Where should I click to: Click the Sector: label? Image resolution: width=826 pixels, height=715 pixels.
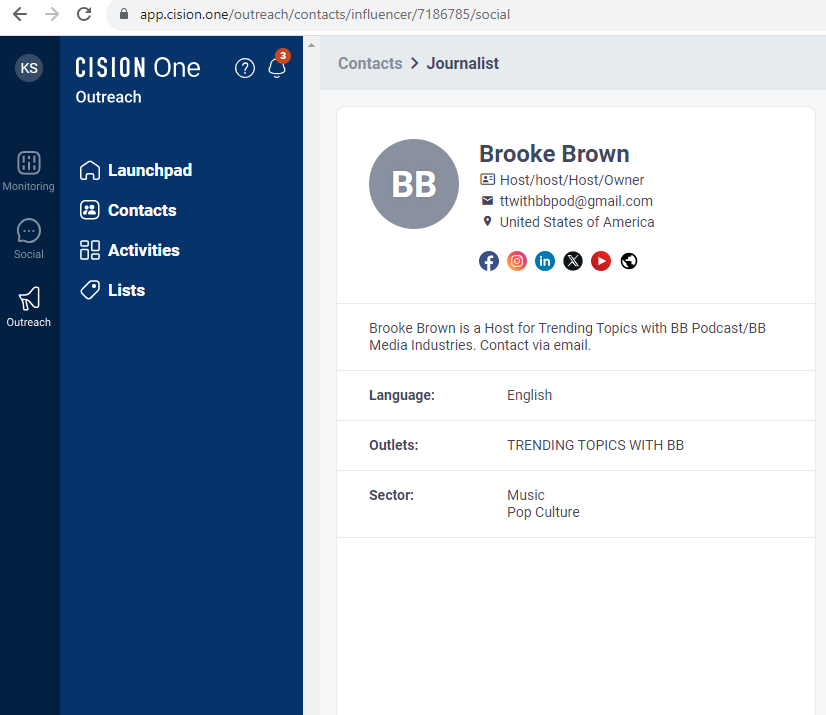(391, 495)
